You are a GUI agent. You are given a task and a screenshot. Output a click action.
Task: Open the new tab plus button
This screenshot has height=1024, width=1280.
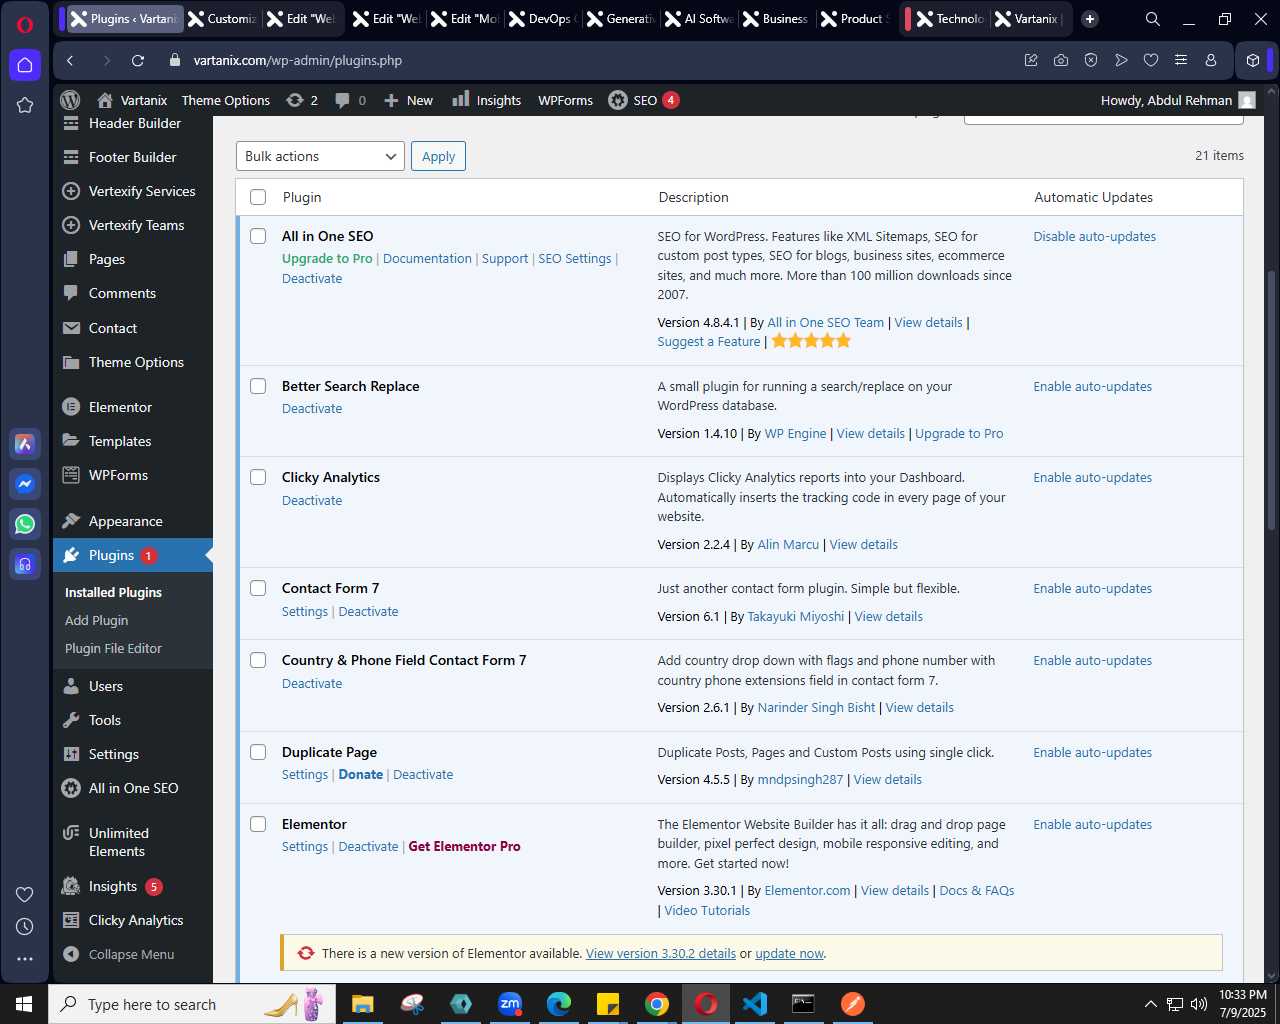[x=1090, y=19]
